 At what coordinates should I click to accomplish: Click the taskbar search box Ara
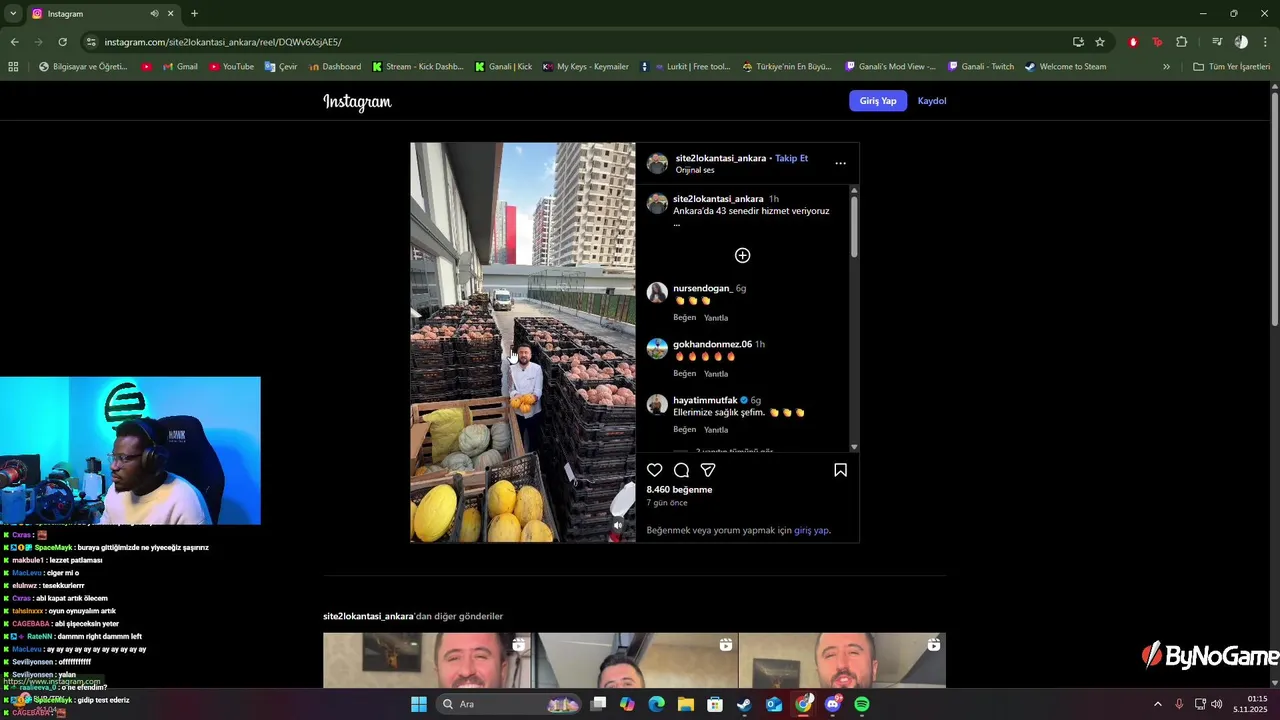click(x=510, y=704)
